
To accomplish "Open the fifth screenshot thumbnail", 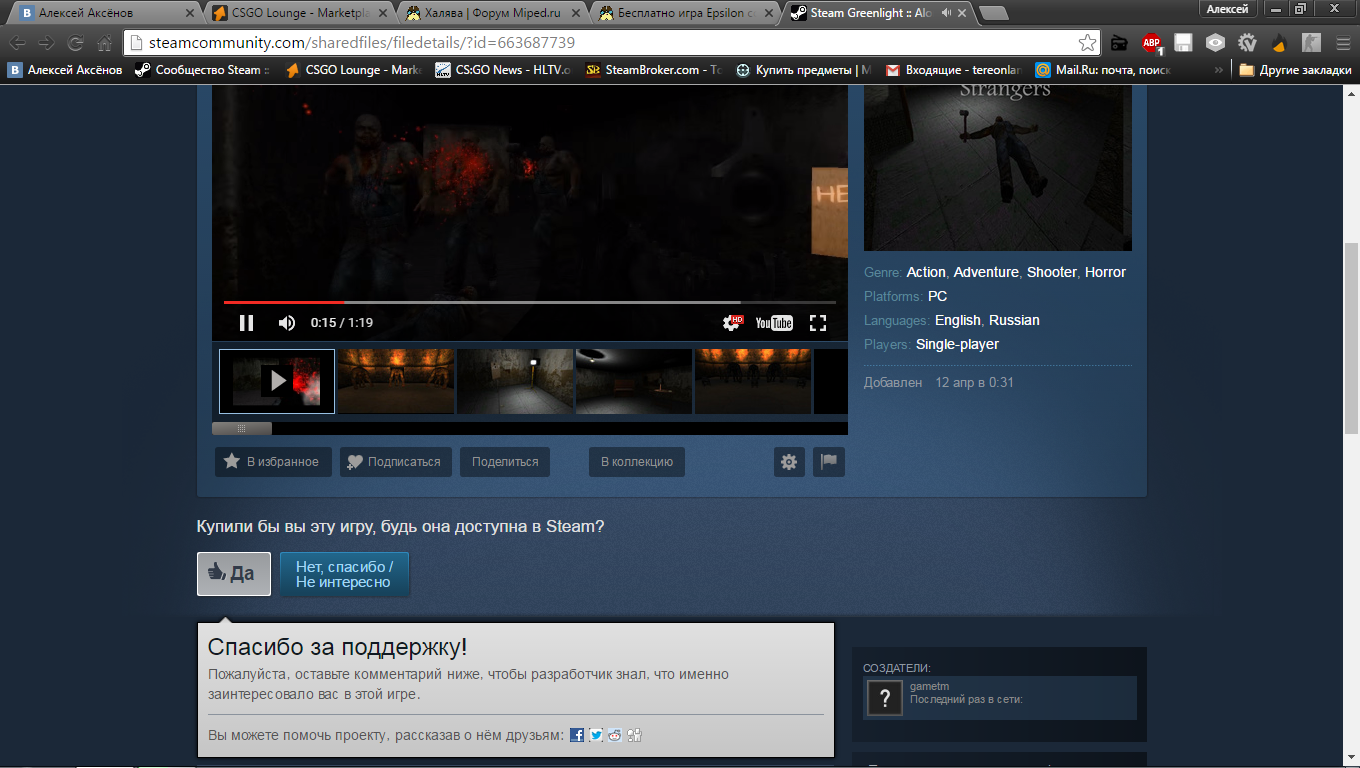I will pyautogui.click(x=753, y=381).
